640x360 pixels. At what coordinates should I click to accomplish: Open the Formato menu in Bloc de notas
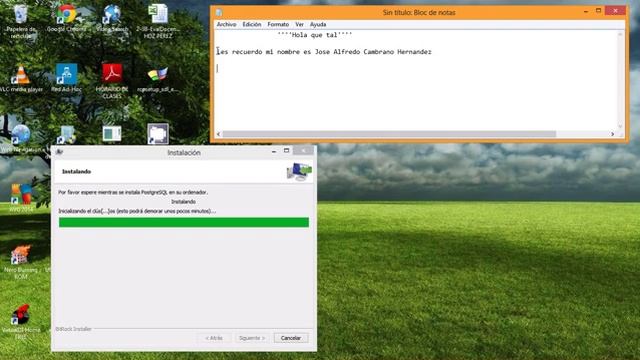(278, 24)
